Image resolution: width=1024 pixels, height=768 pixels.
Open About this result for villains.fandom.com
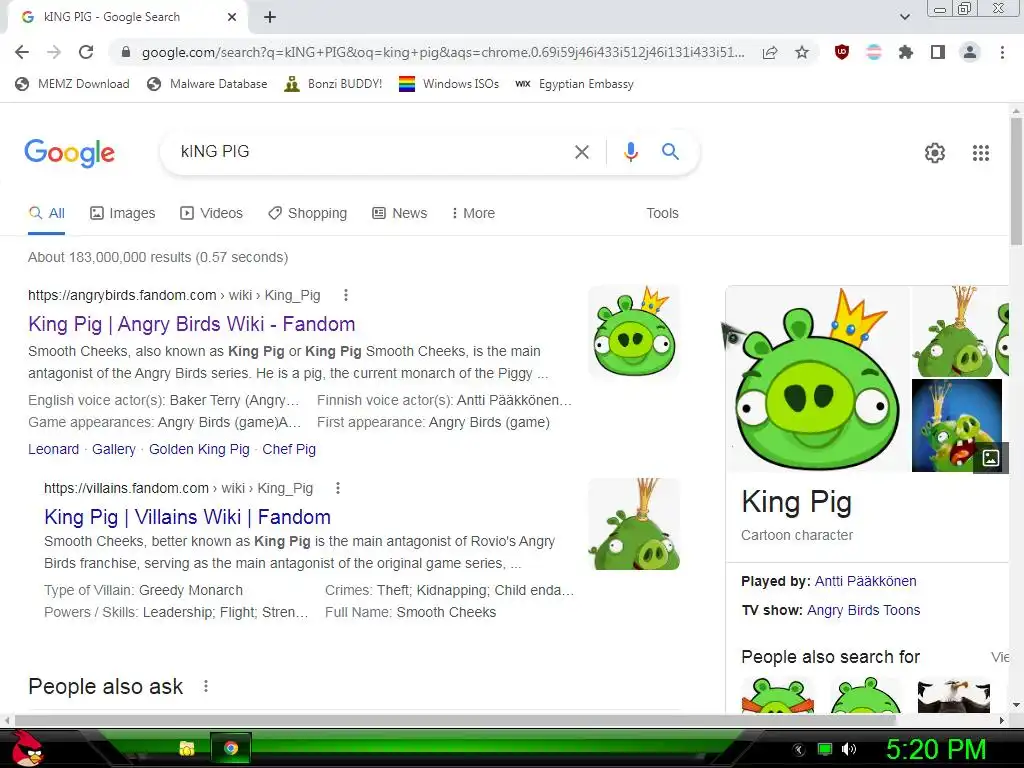pos(338,488)
